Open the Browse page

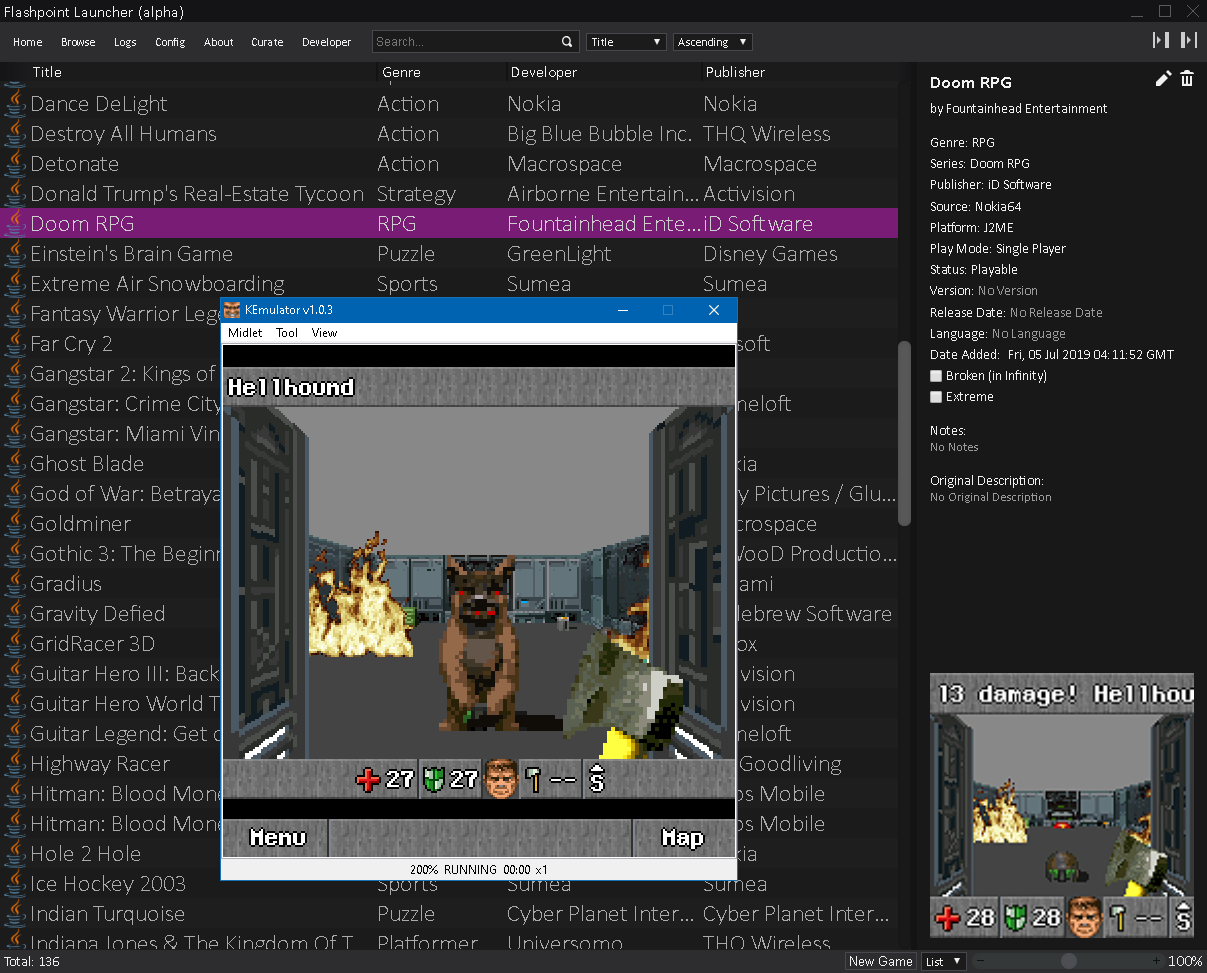click(78, 42)
